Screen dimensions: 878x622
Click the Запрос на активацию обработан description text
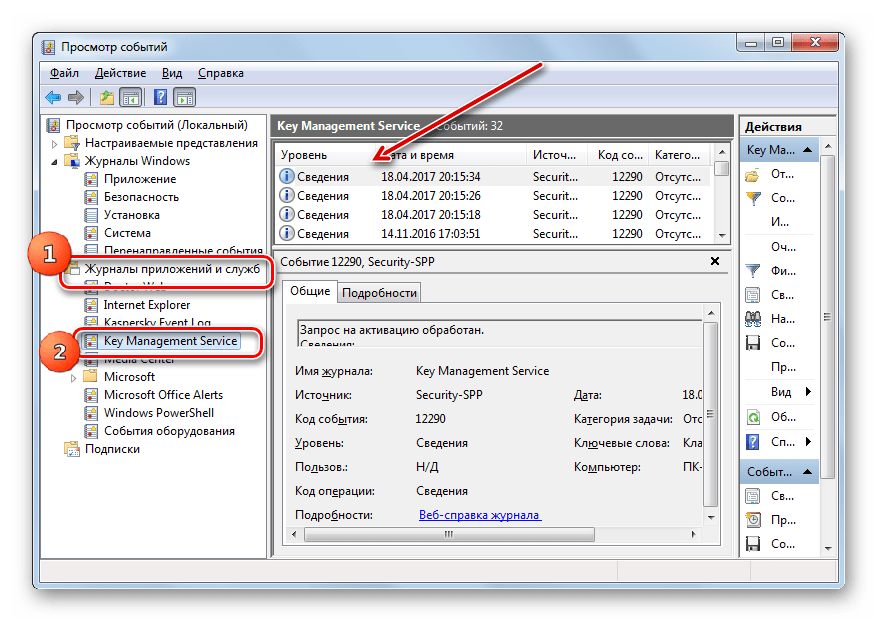[392, 330]
